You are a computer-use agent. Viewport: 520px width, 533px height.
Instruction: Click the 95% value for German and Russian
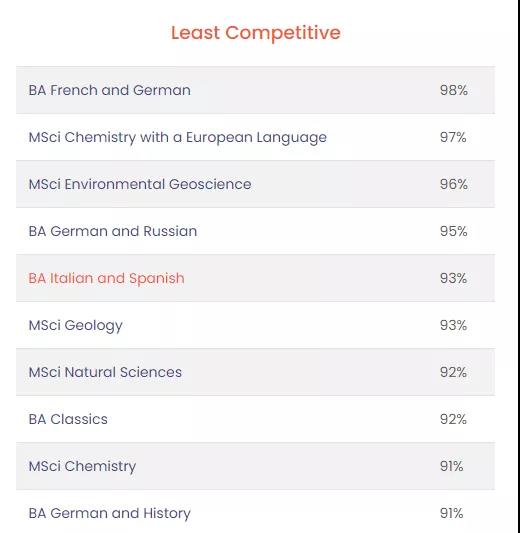point(453,231)
